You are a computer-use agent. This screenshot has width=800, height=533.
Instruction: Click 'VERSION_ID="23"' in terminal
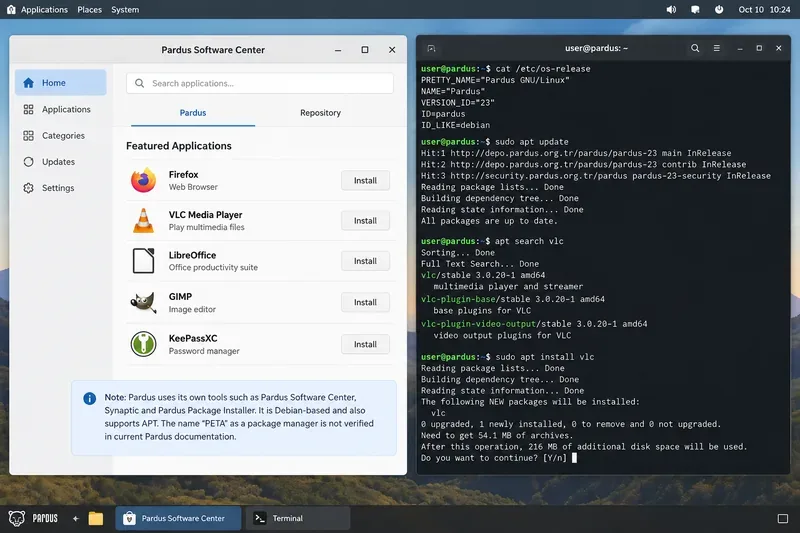click(458, 103)
